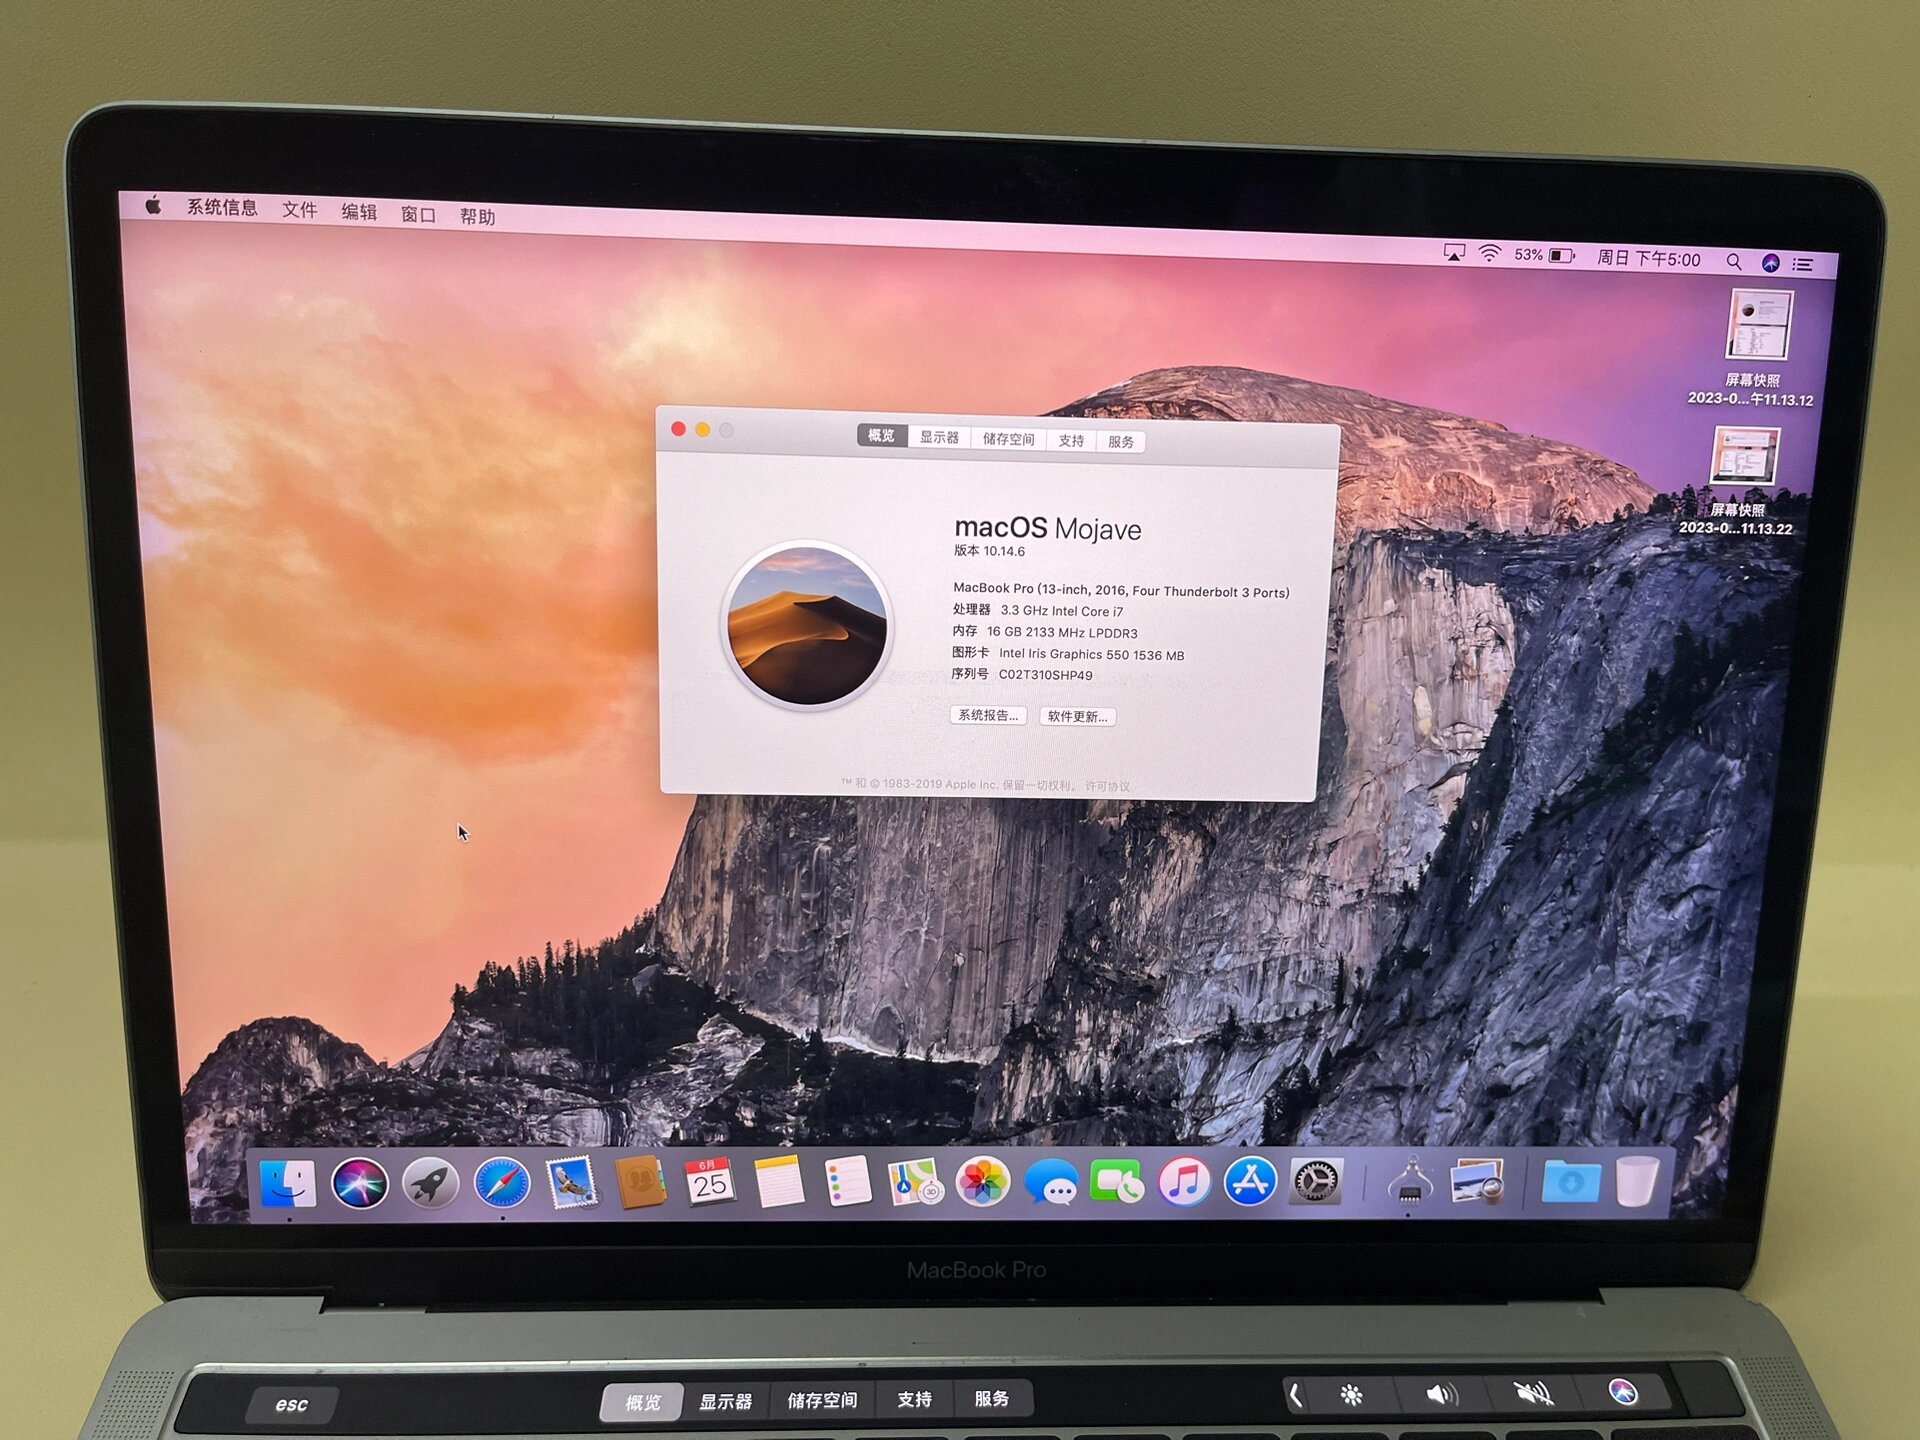Image resolution: width=1920 pixels, height=1440 pixels.
Task: Open Wi-Fi status menu
Action: coord(1489,254)
